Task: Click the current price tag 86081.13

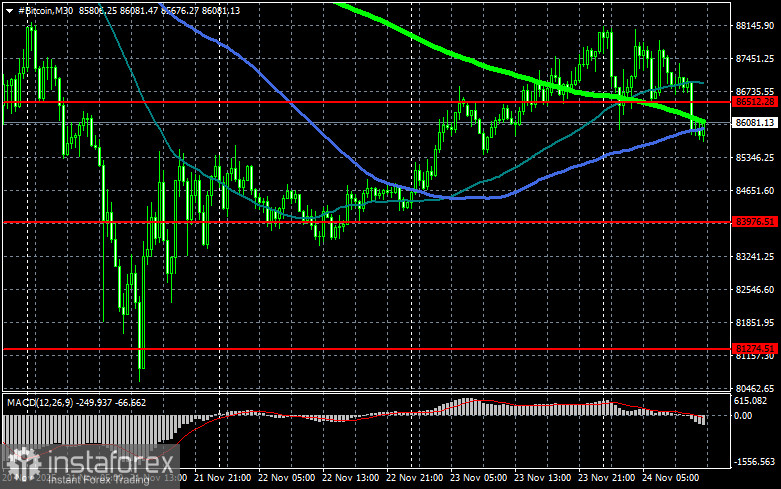Action: (755, 122)
